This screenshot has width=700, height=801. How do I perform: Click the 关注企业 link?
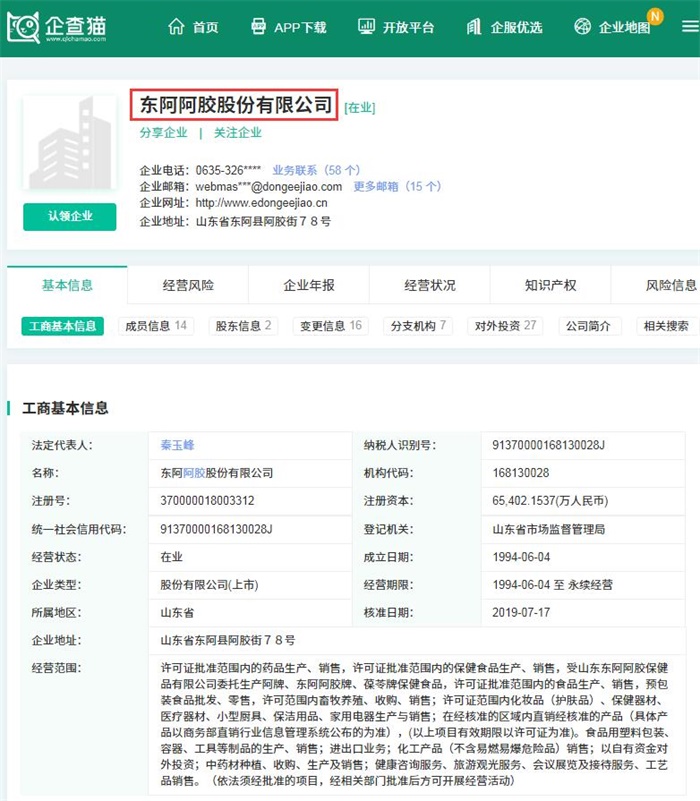pyautogui.click(x=238, y=133)
